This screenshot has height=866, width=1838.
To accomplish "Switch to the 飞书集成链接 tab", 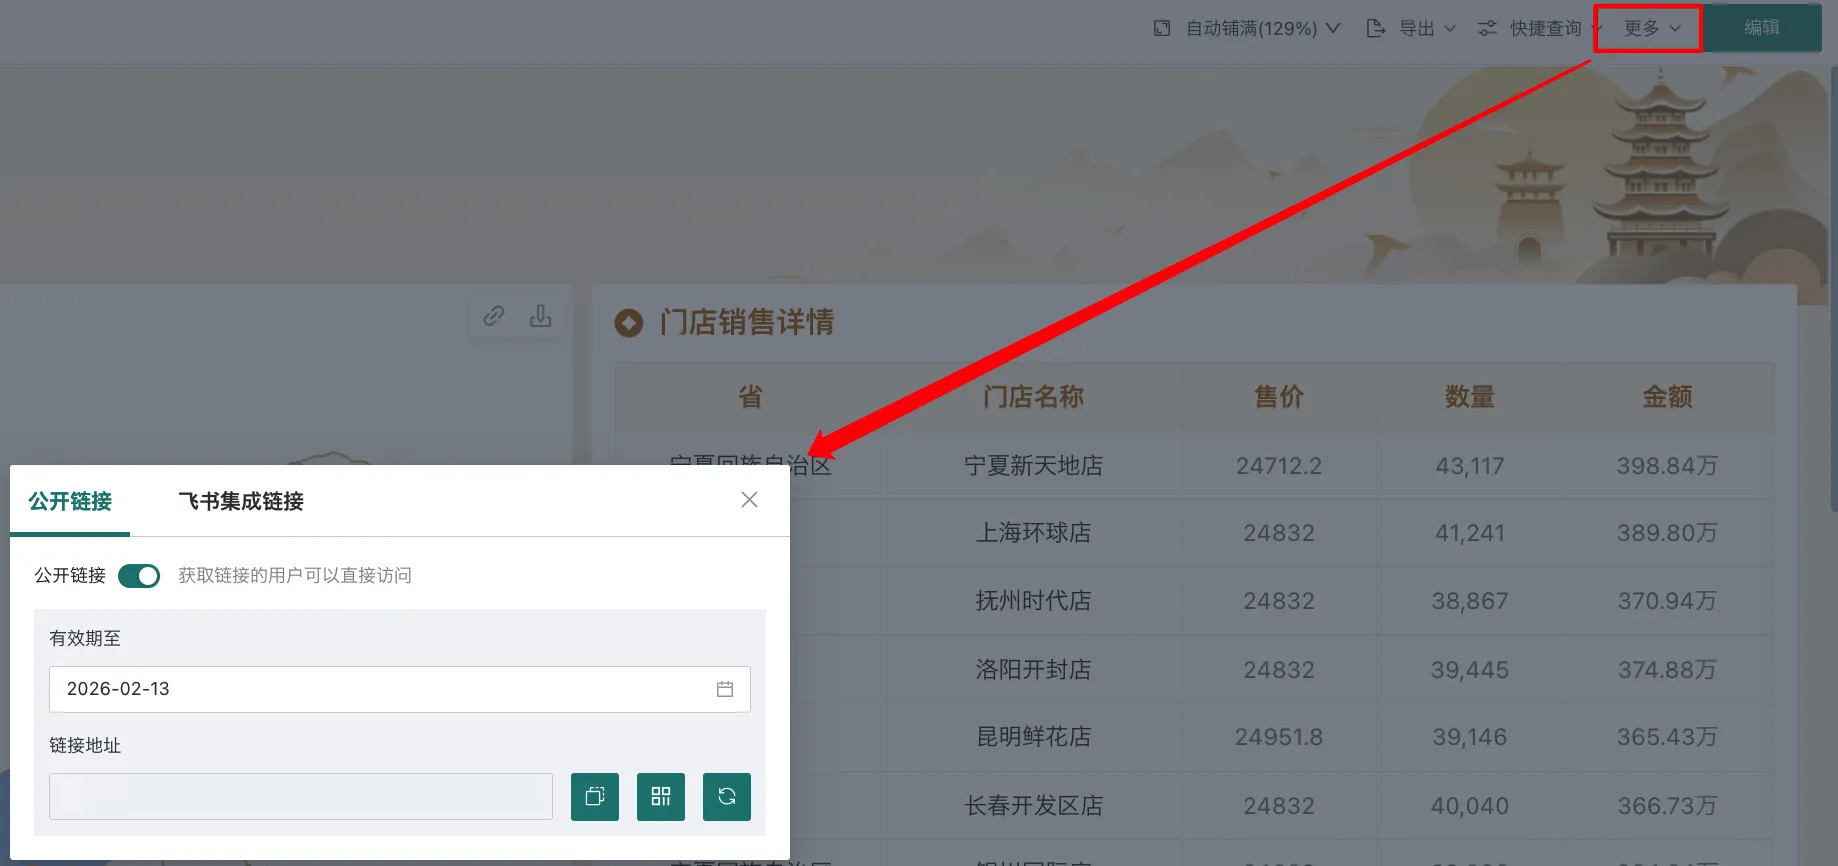I will click(x=241, y=501).
